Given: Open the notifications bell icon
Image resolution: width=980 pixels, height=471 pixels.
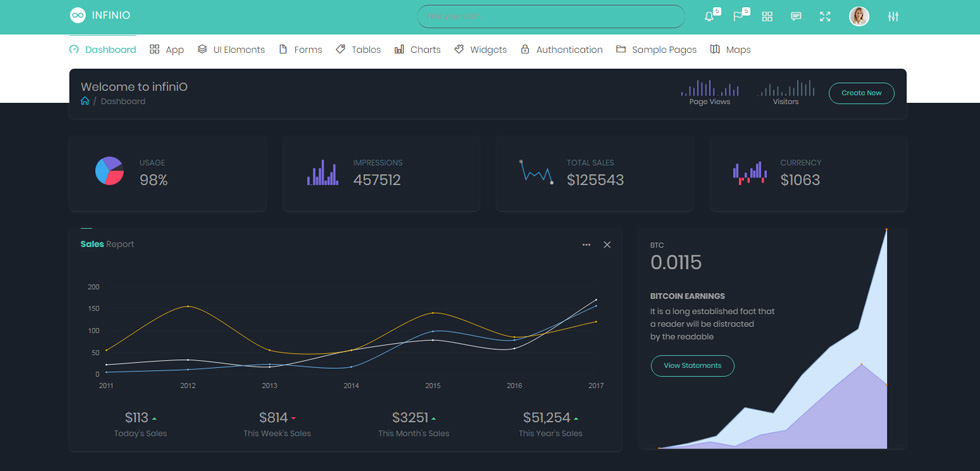Looking at the screenshot, I should point(709,17).
